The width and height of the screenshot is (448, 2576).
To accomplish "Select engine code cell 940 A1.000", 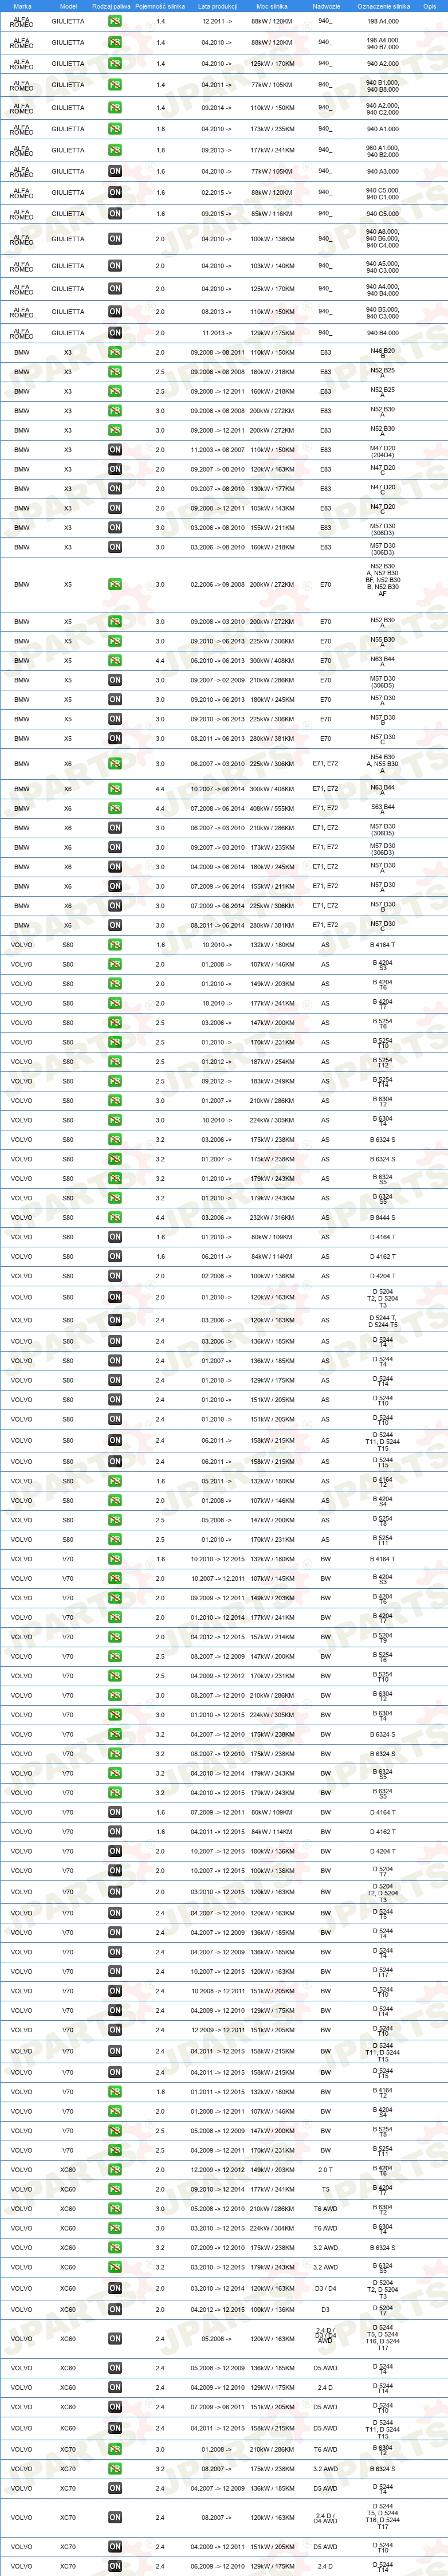I will (x=383, y=129).
